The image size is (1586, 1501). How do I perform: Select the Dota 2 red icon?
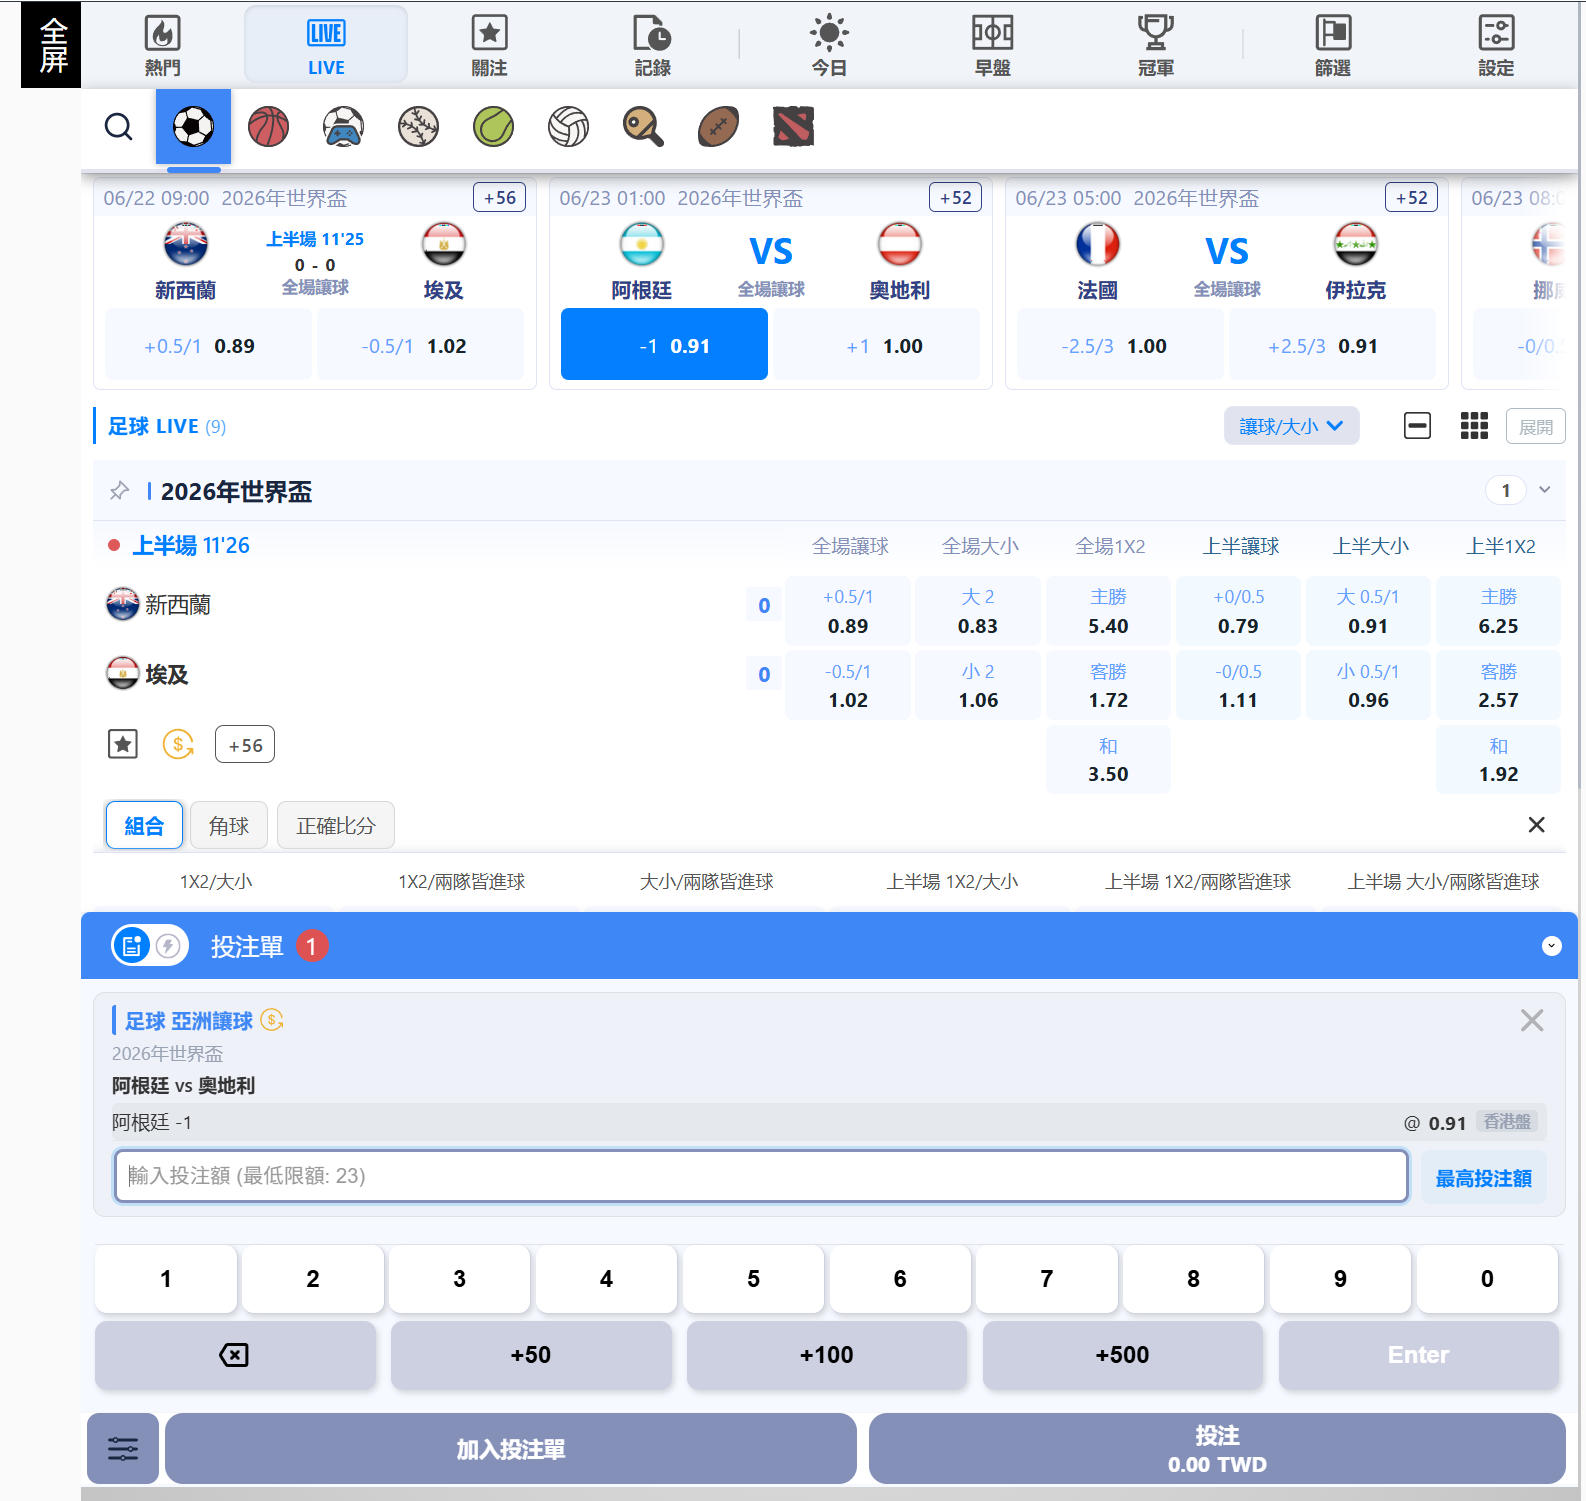793,127
